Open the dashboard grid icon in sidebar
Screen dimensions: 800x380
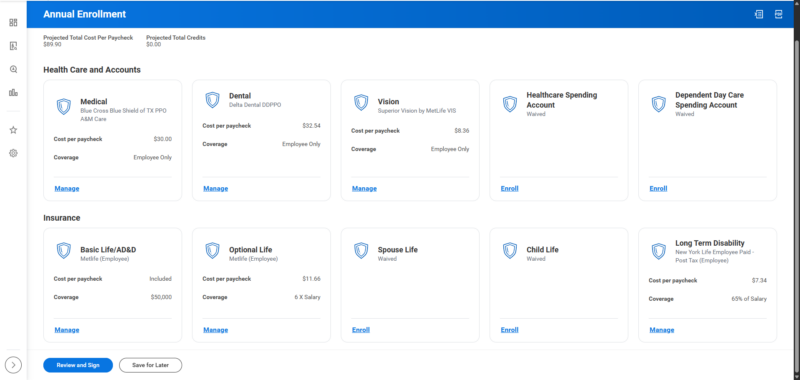[x=13, y=22]
